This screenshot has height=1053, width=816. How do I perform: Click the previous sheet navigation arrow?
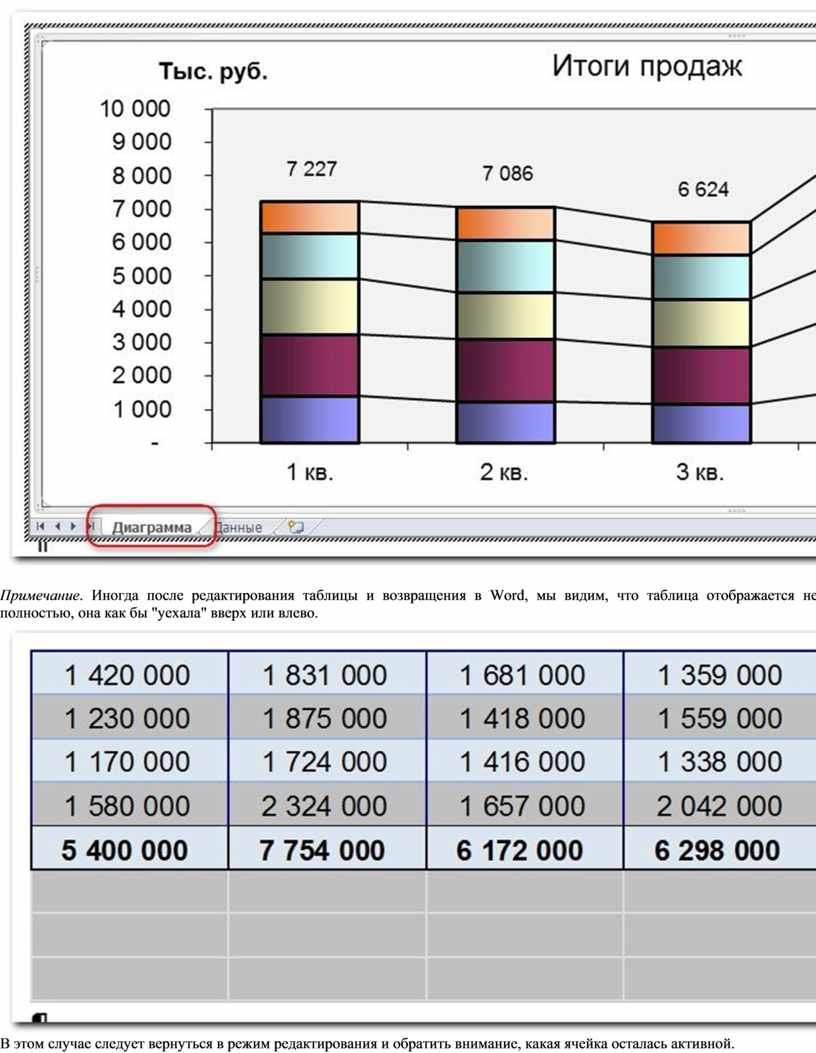(56, 526)
